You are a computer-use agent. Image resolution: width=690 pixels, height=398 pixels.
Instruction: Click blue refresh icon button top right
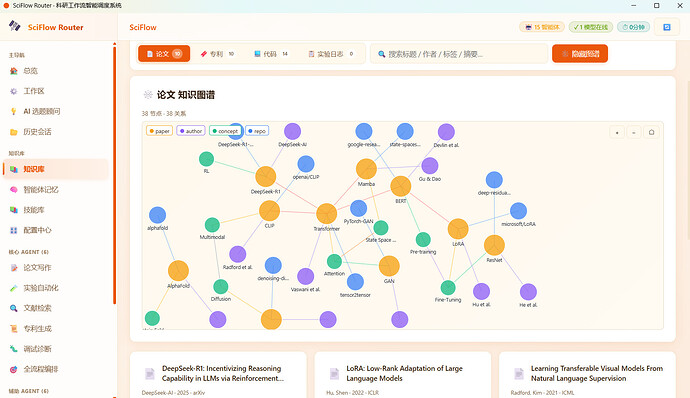click(x=667, y=27)
